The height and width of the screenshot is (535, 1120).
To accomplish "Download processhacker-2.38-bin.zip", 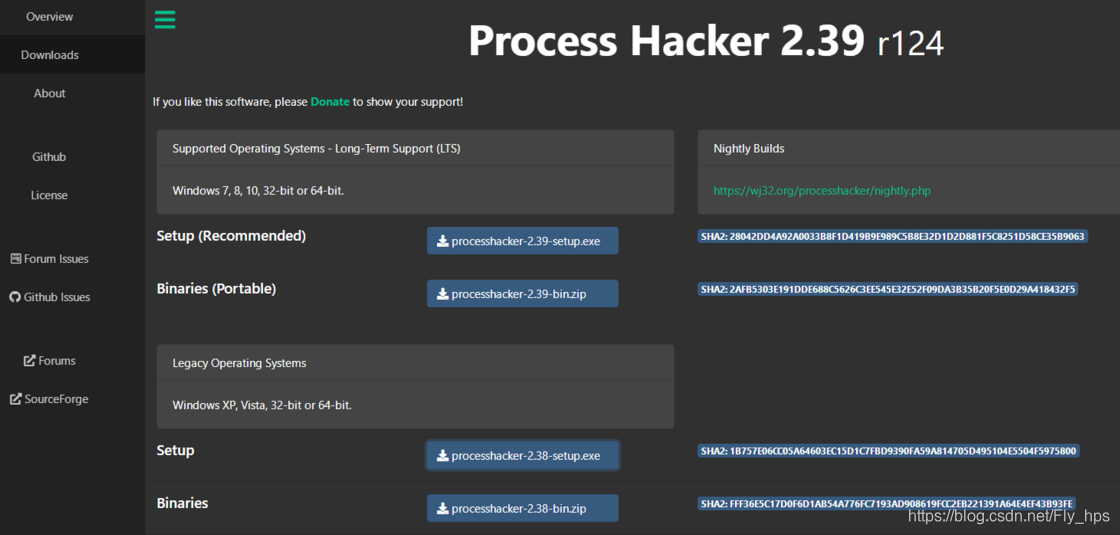I will pyautogui.click(x=523, y=509).
